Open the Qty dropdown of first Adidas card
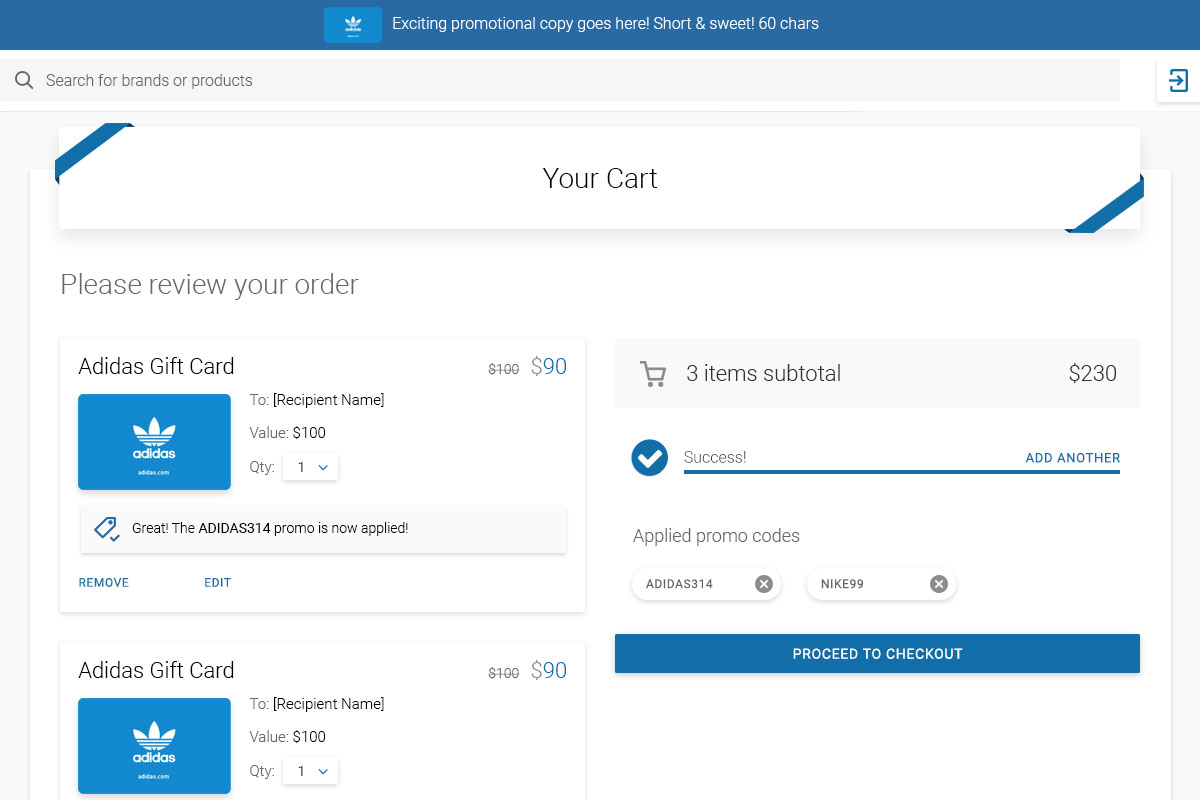Image resolution: width=1200 pixels, height=800 pixels. 311,467
